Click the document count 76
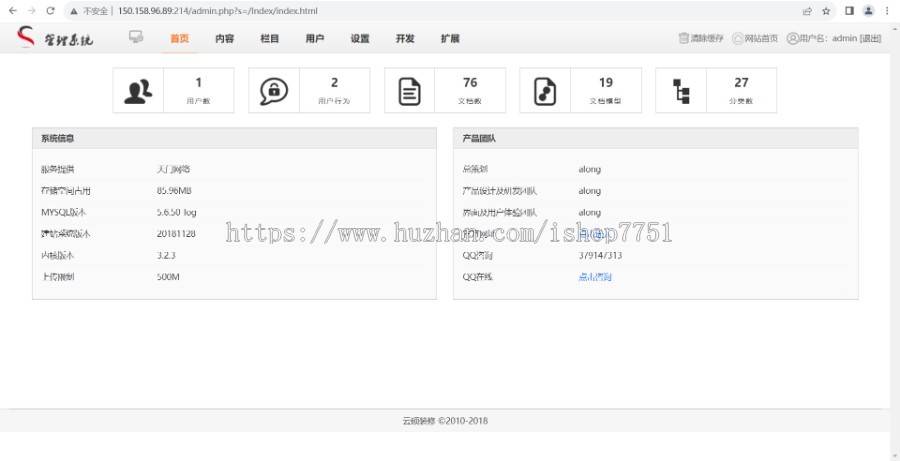 (470, 83)
